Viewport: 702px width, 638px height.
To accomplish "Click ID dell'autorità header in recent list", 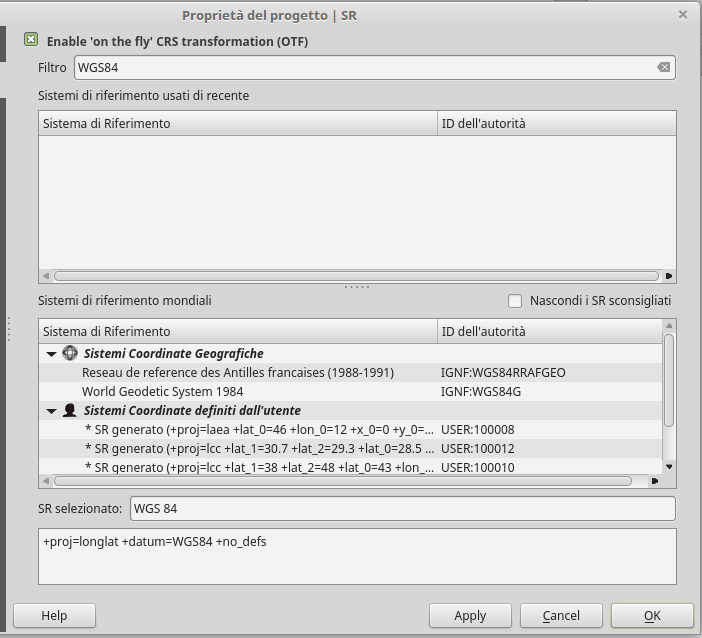I will pos(556,123).
